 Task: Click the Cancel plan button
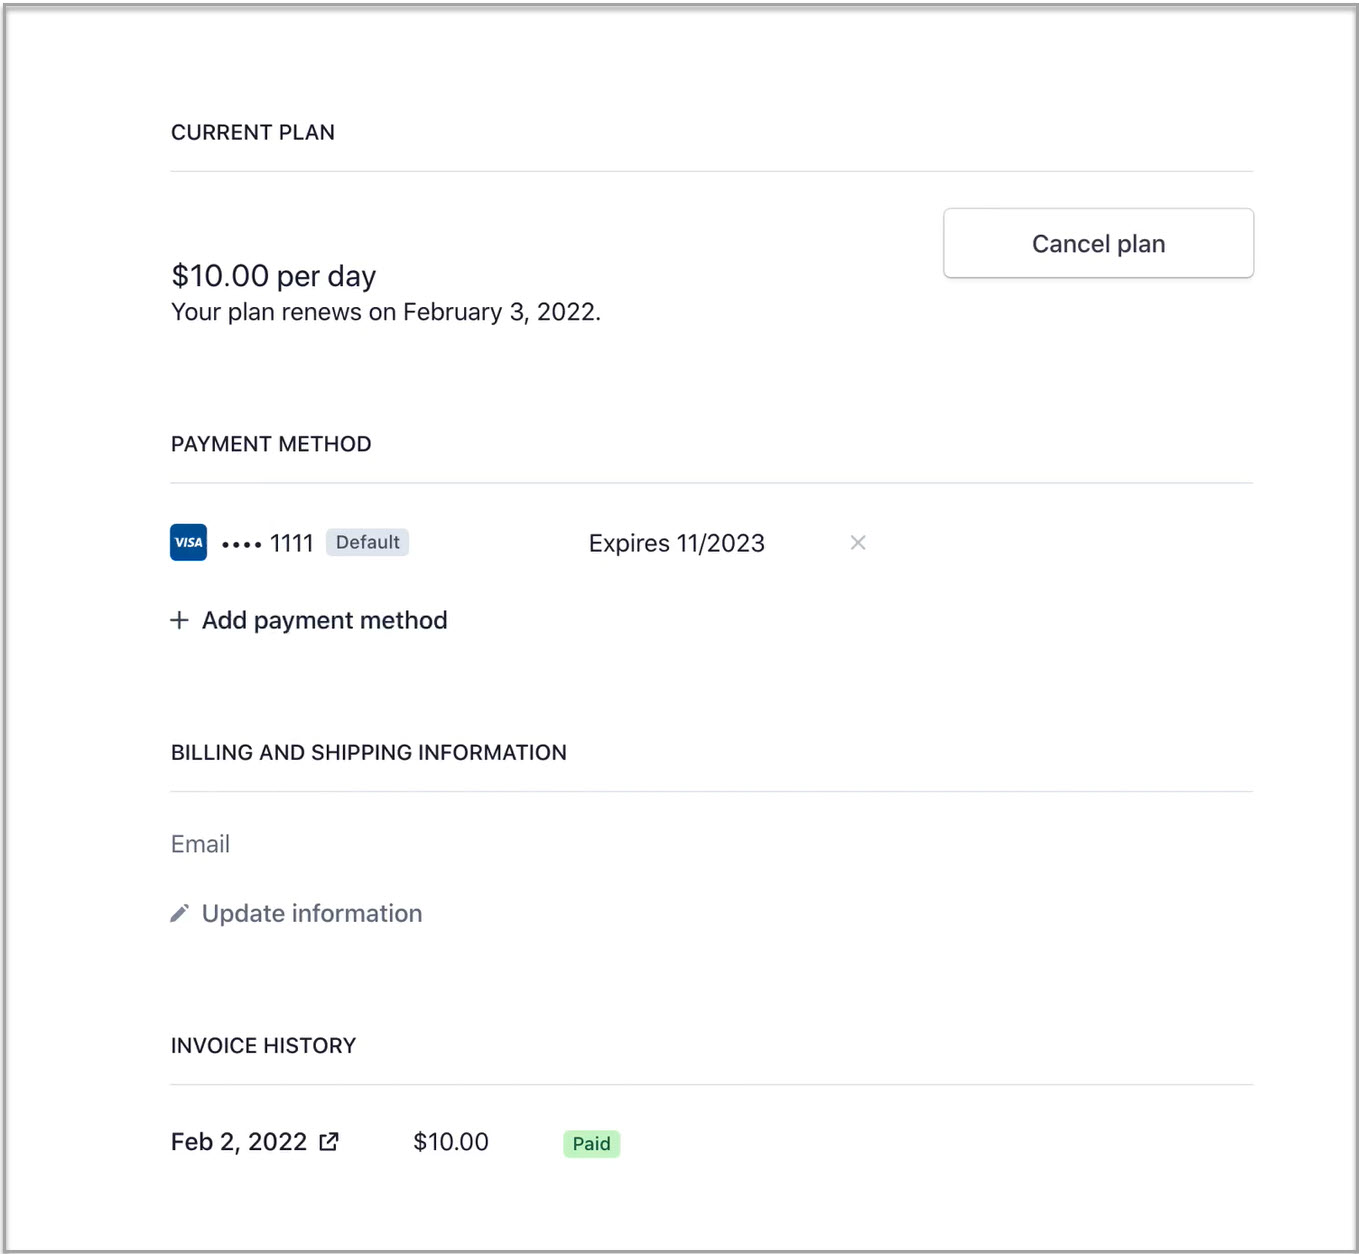tap(1098, 243)
